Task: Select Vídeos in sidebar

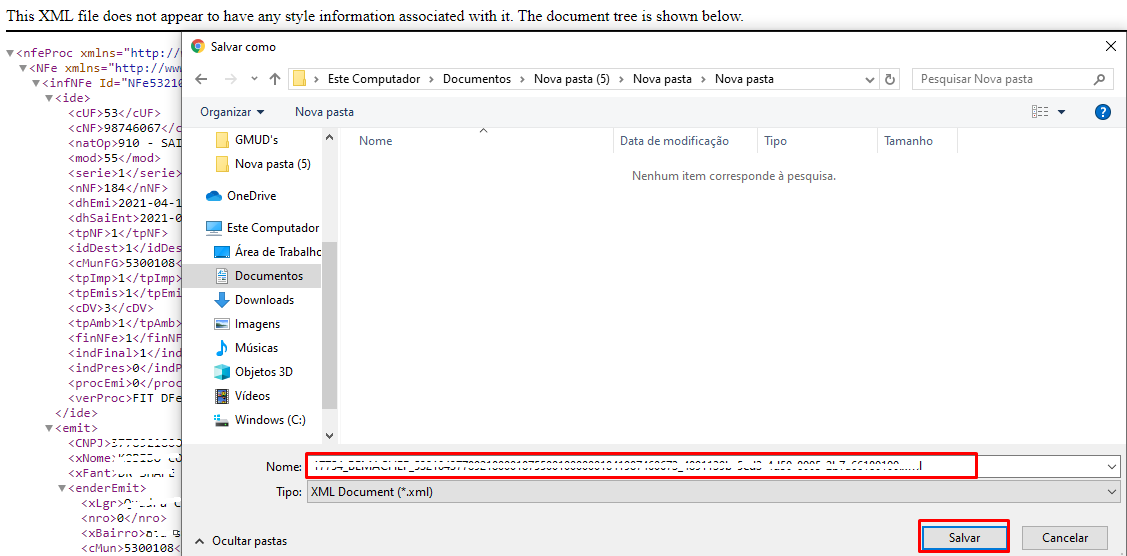Action: tap(242, 396)
